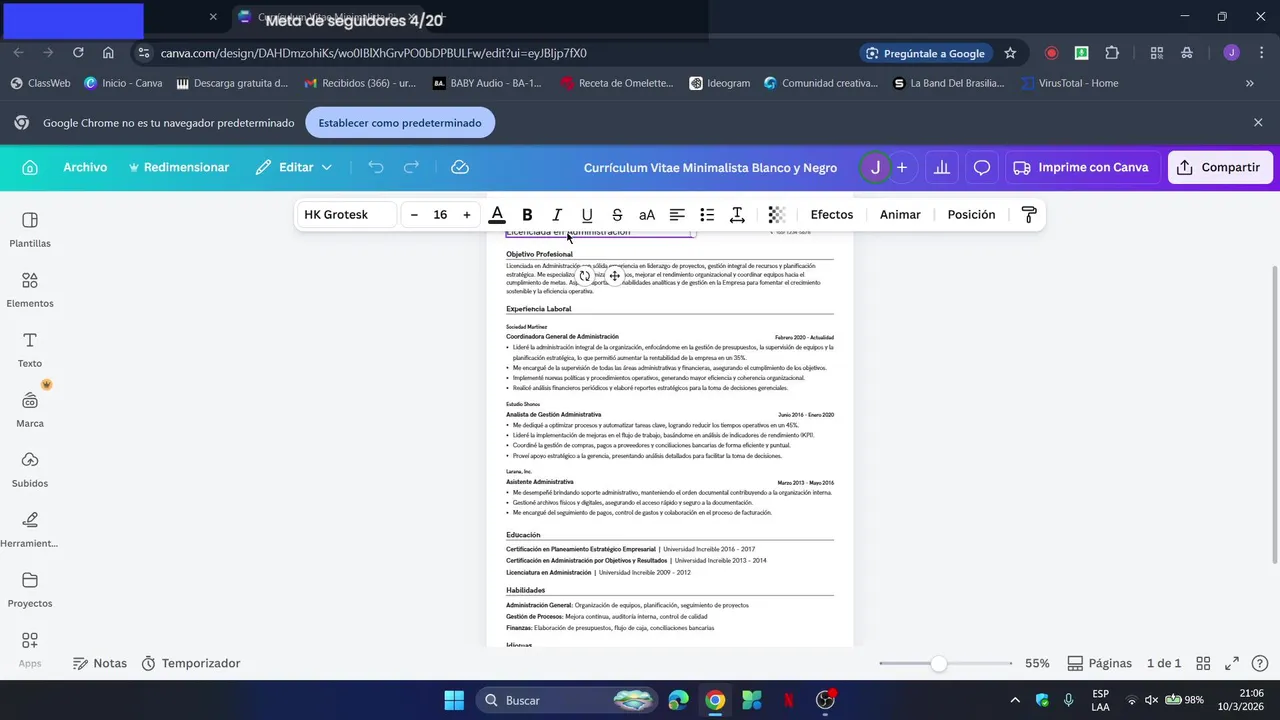Open the Apps sidebar panel

(x=30, y=649)
